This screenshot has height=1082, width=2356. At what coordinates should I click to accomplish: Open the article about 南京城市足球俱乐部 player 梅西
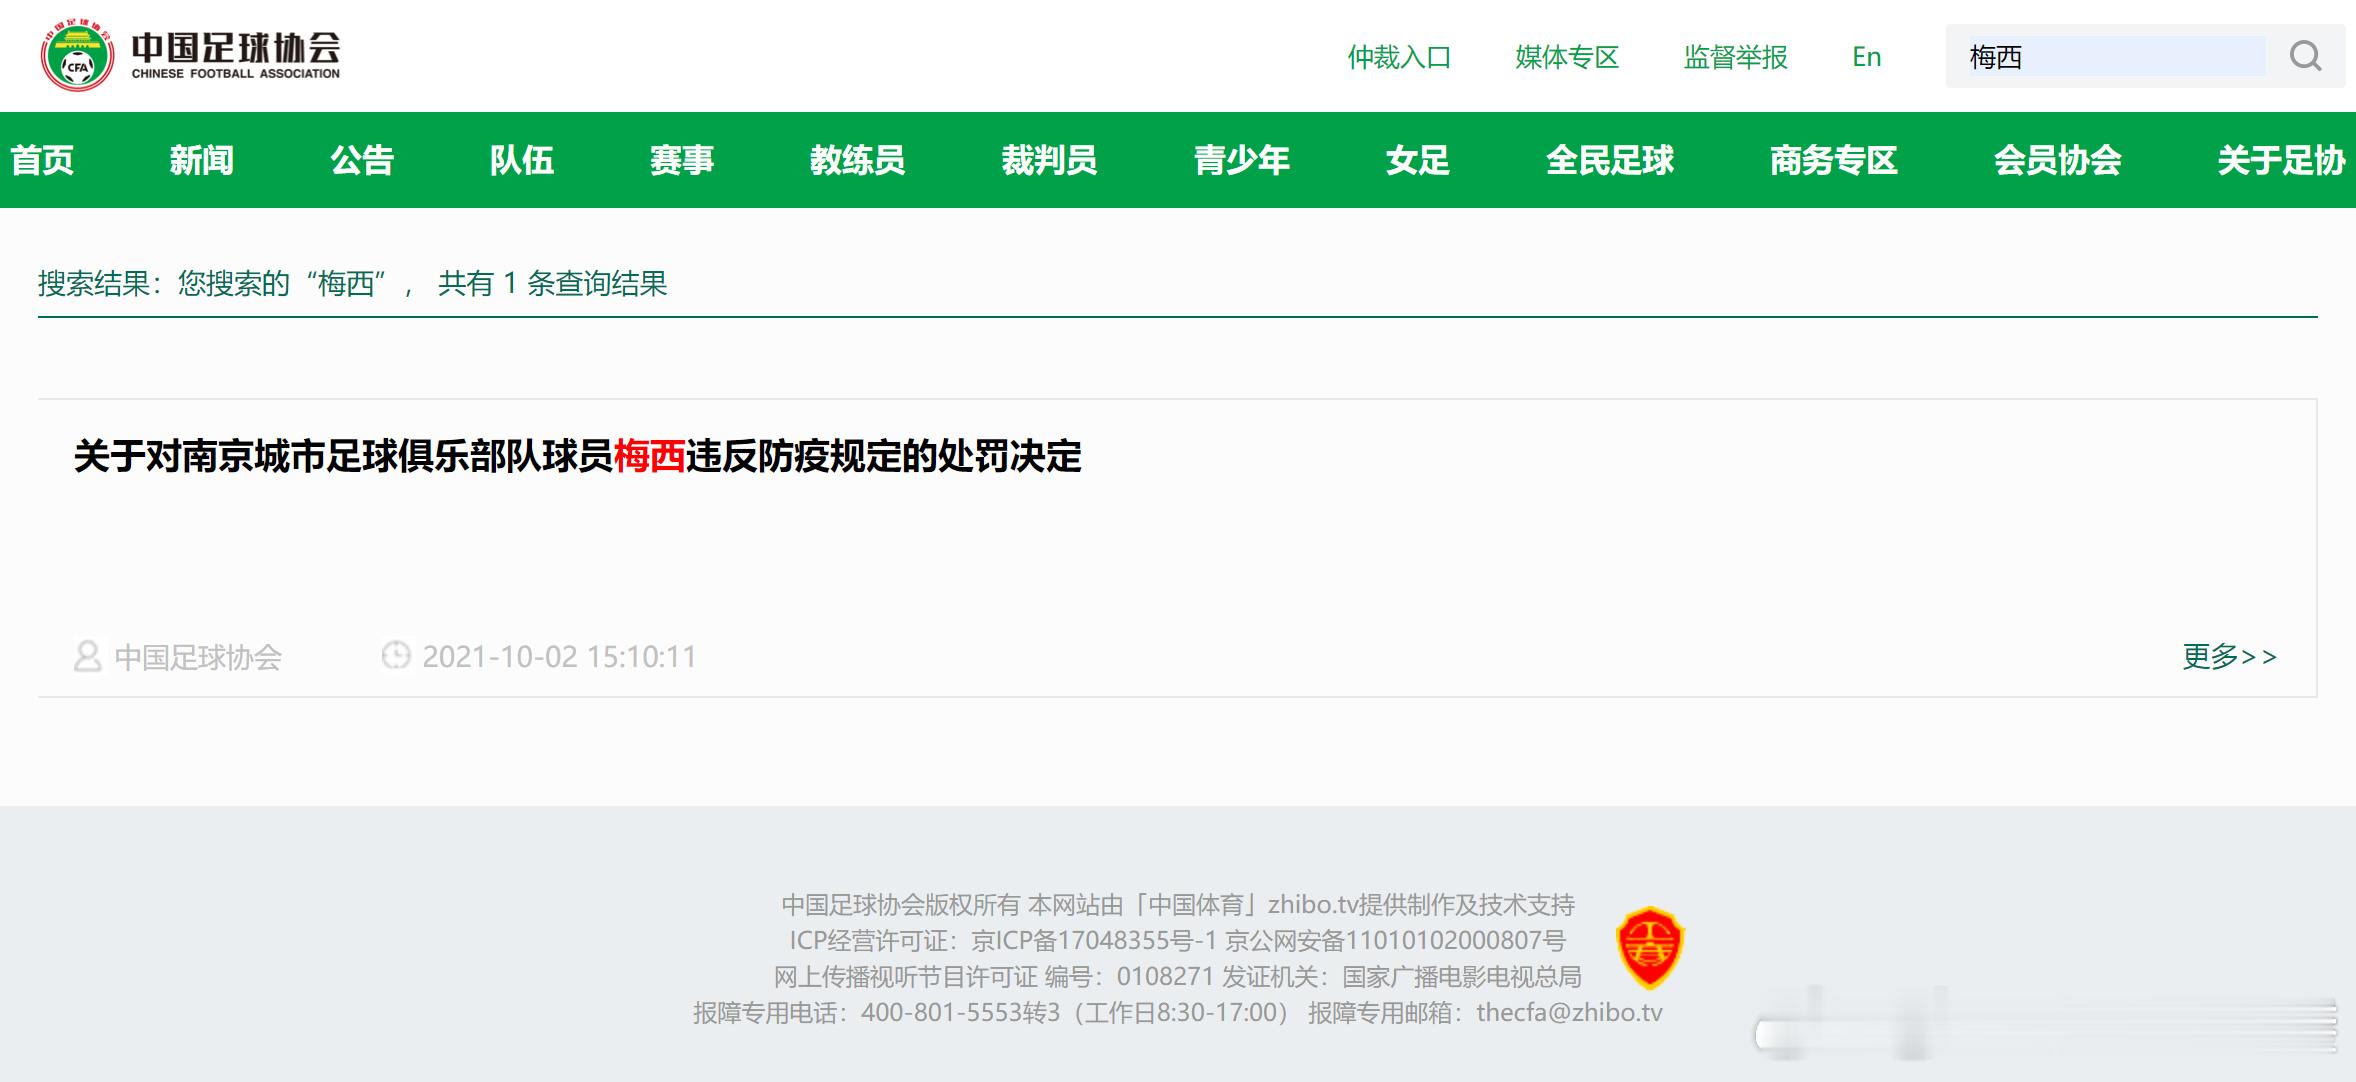pos(578,456)
